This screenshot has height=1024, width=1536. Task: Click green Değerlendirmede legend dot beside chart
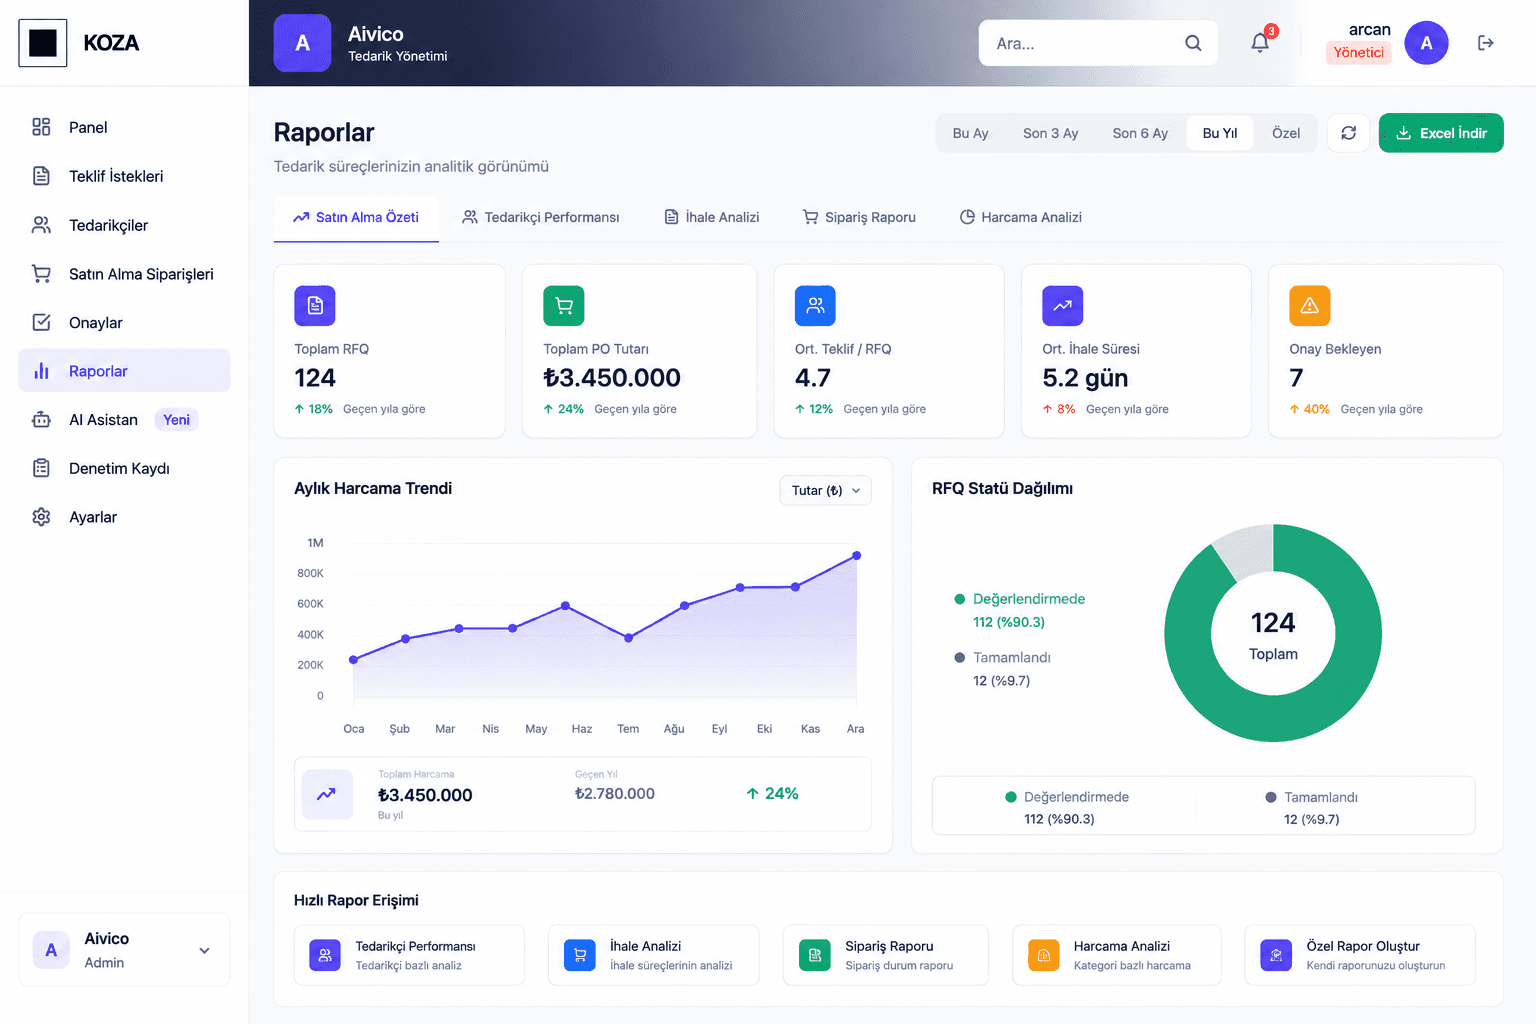[x=960, y=599]
